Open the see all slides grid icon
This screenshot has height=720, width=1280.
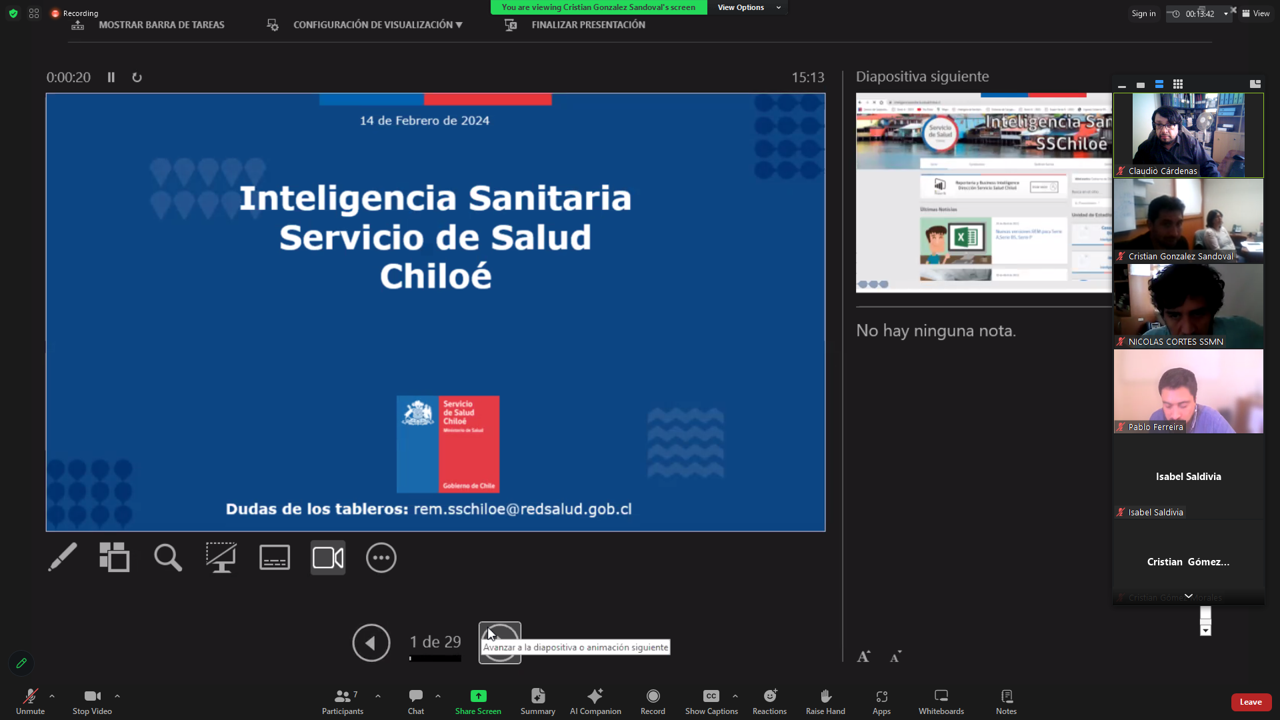115,558
